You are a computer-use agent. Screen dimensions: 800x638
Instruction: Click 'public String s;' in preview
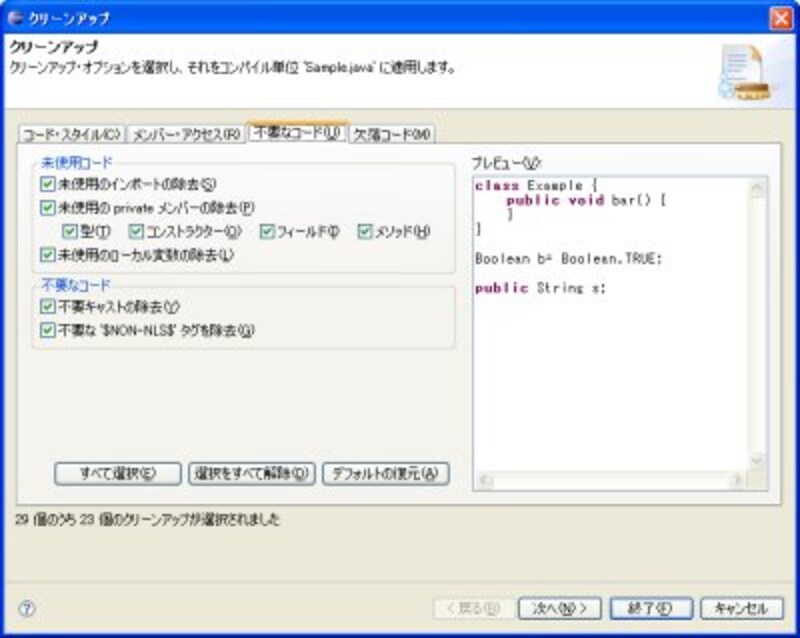(540, 288)
